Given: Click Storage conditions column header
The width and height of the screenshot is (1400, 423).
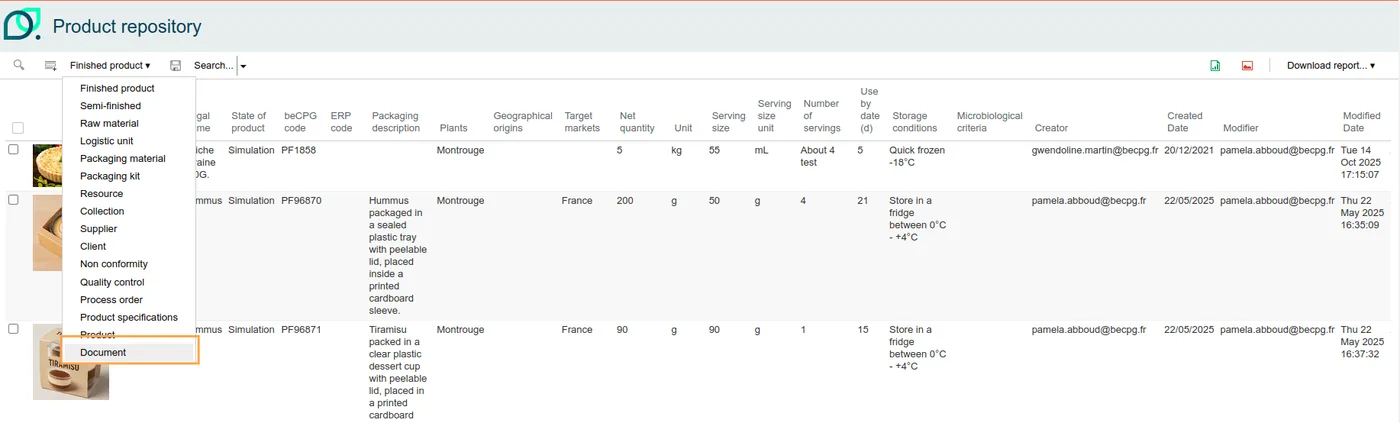Looking at the screenshot, I should [915, 122].
